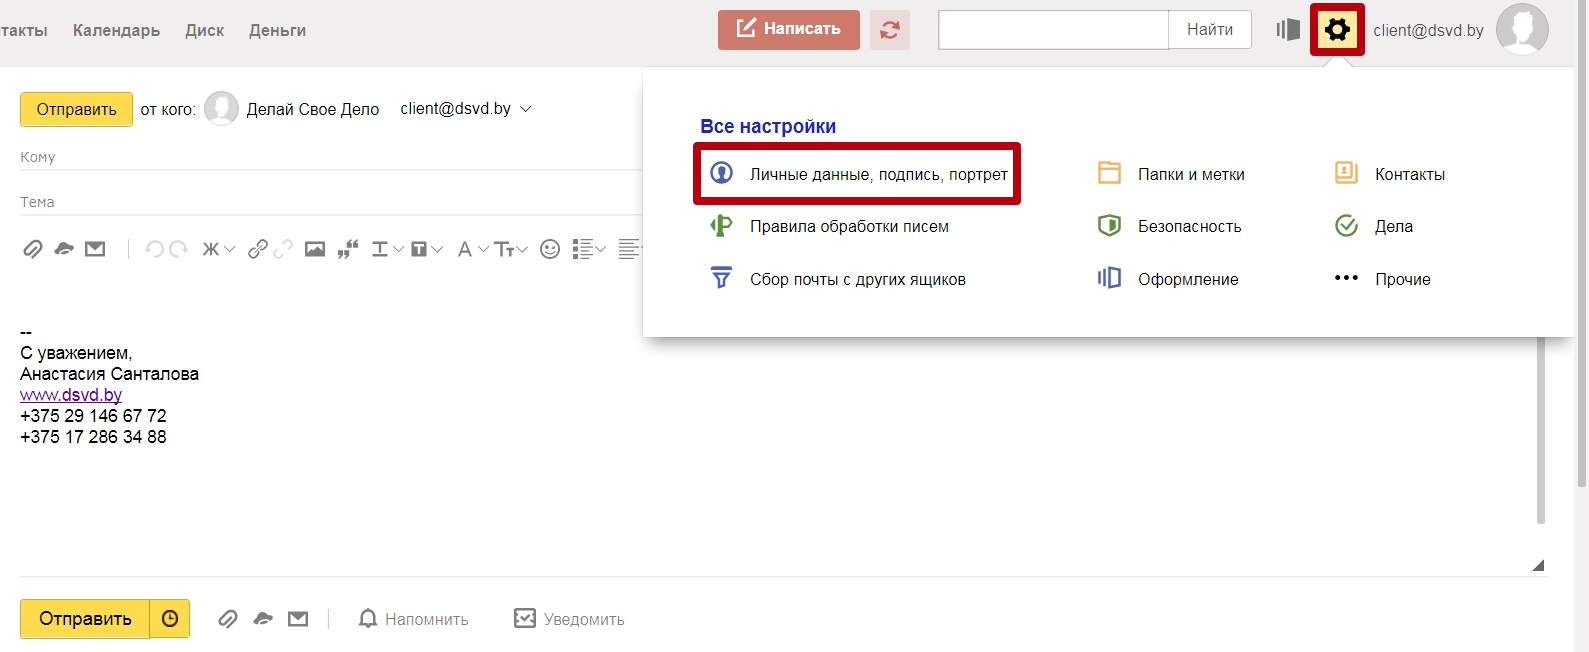Image resolution: width=1589 pixels, height=652 pixels.
Task: Expand the sender address client@dsvd.by dropdown
Action: tap(466, 109)
